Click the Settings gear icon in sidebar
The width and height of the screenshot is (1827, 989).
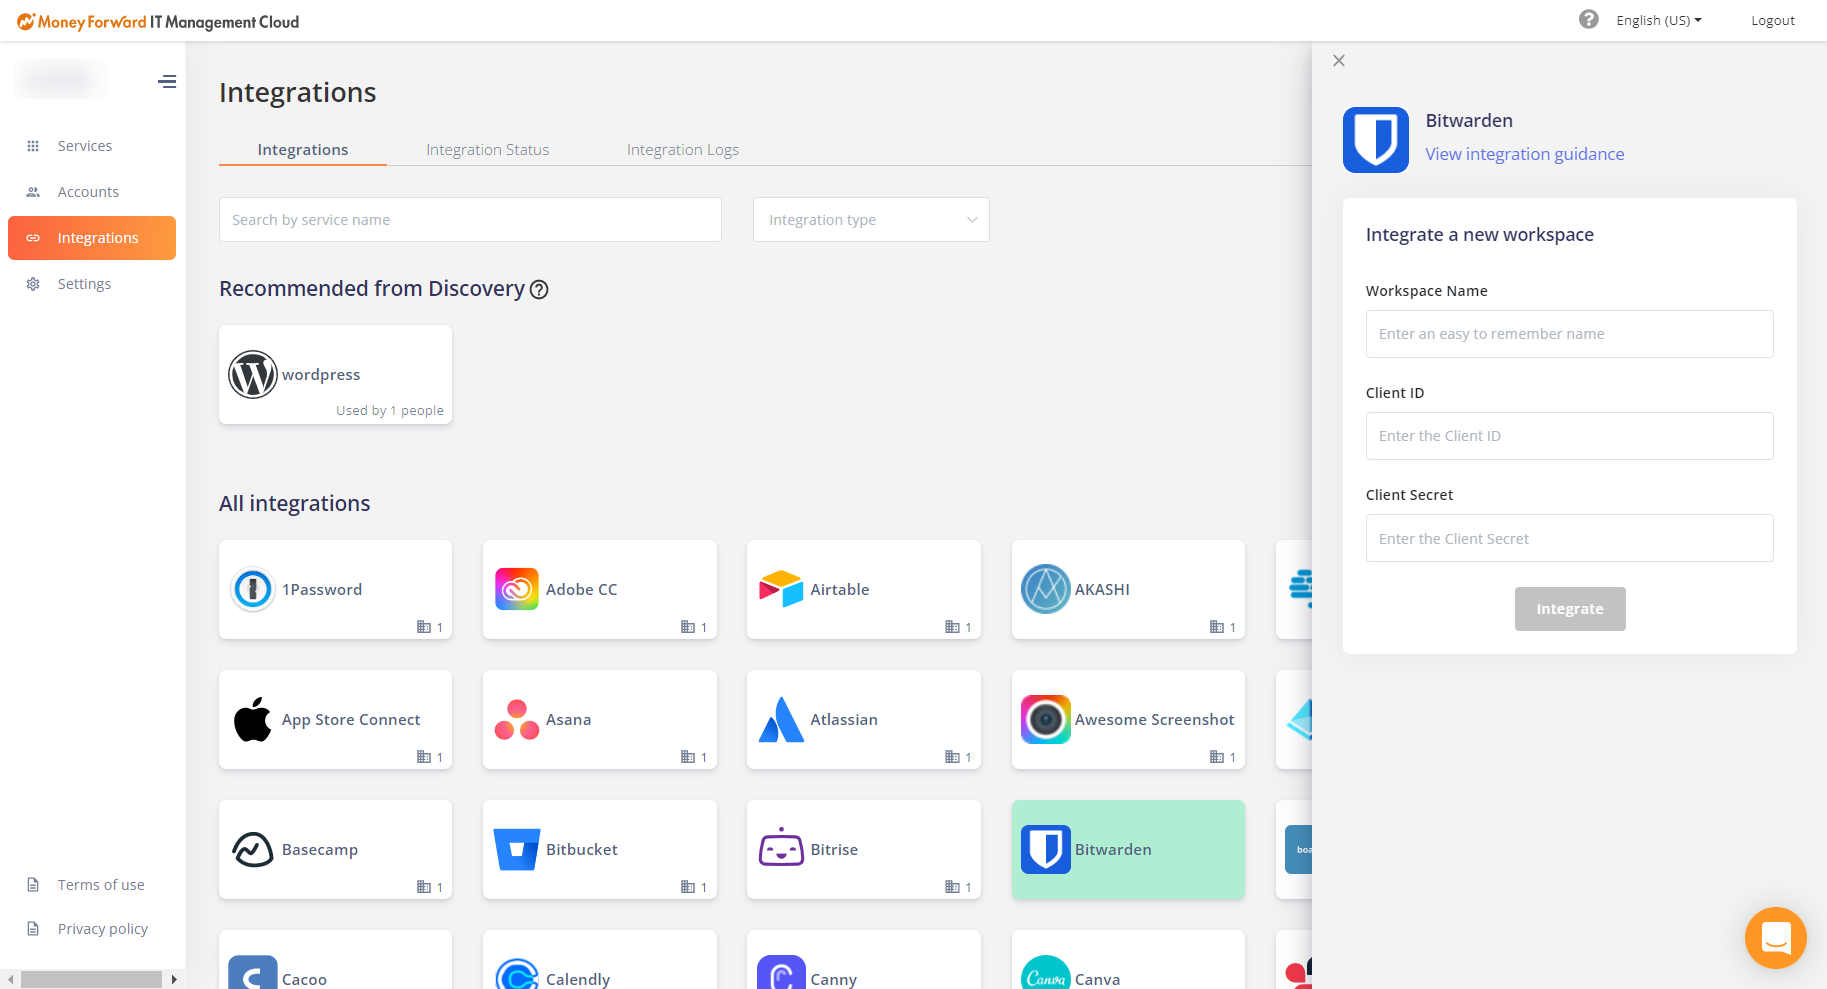(x=33, y=284)
